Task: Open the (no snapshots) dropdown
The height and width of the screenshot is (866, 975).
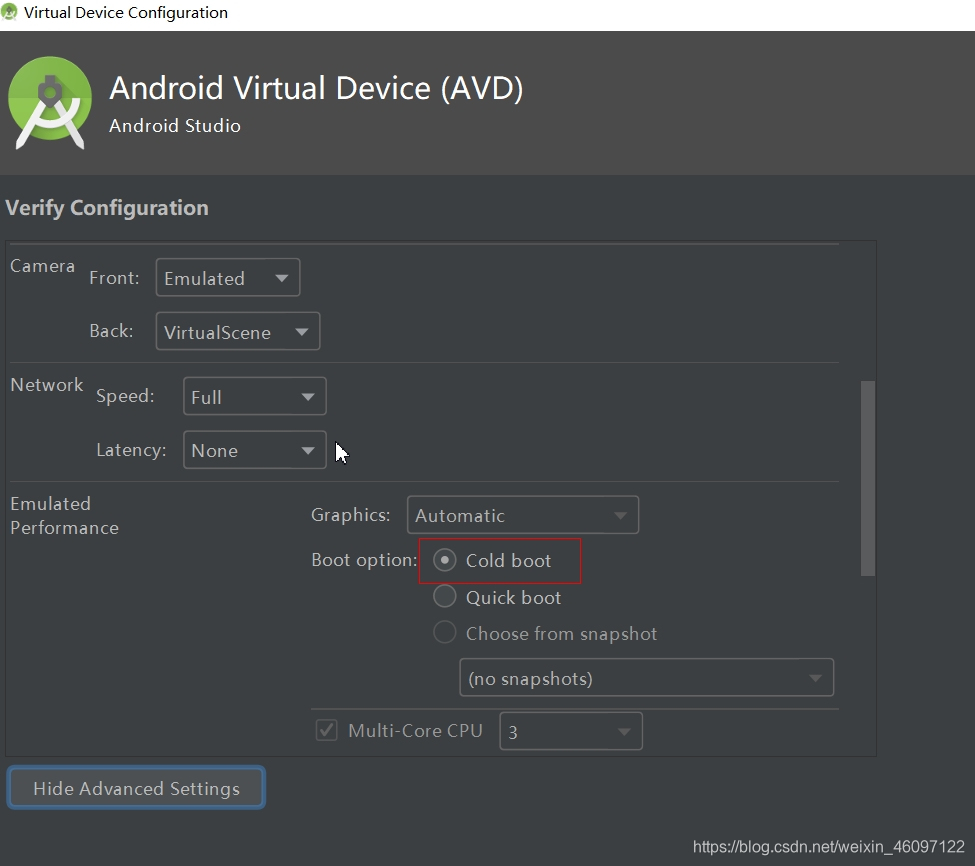Action: (x=646, y=678)
